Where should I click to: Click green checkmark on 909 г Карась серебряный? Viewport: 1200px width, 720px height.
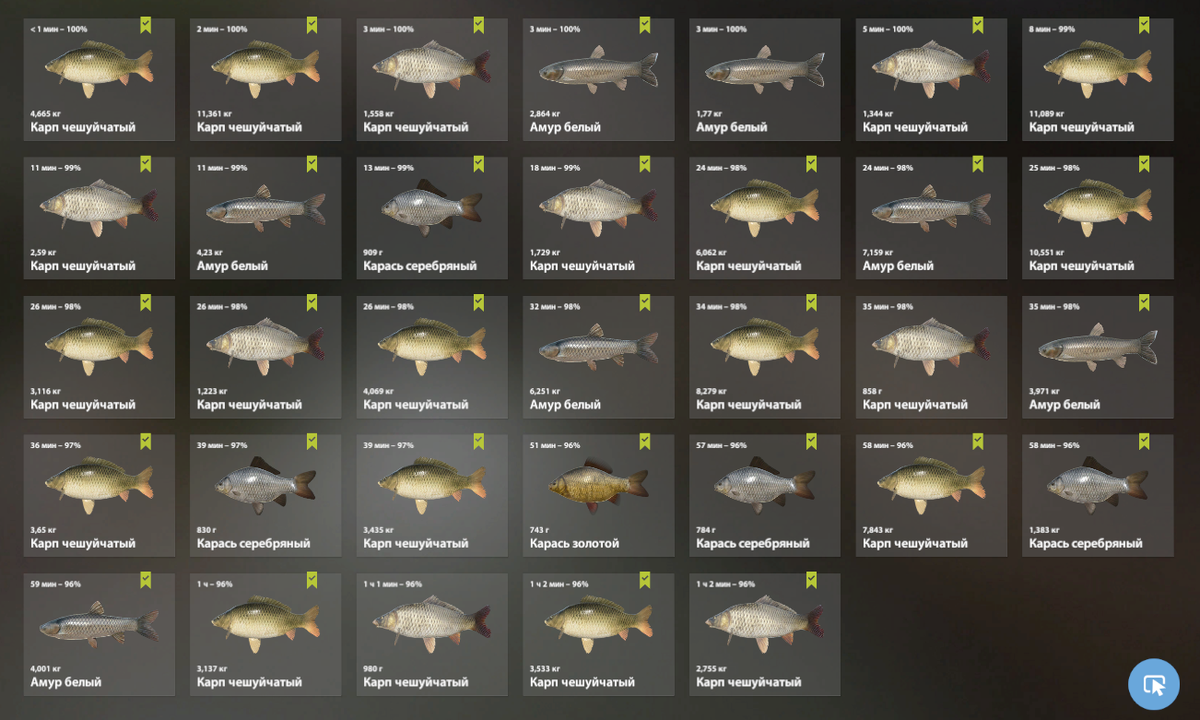[479, 164]
